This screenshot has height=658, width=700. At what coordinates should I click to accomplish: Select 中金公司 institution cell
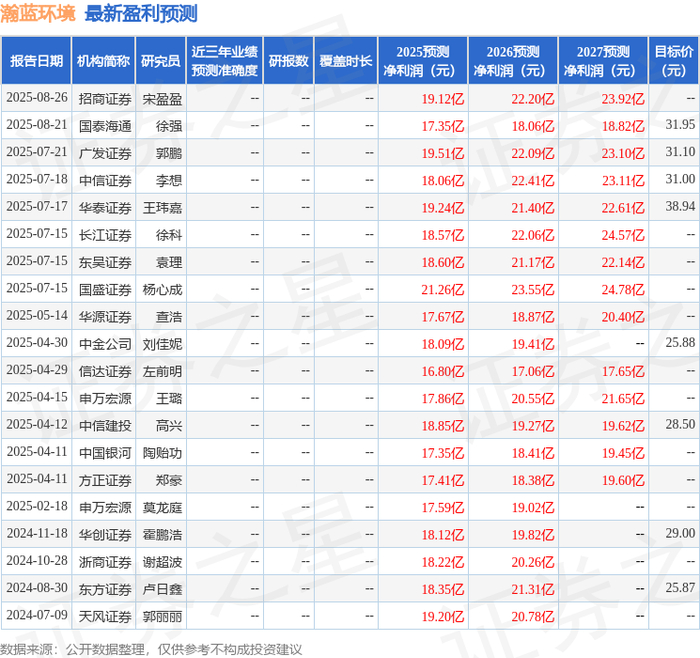[105, 344]
